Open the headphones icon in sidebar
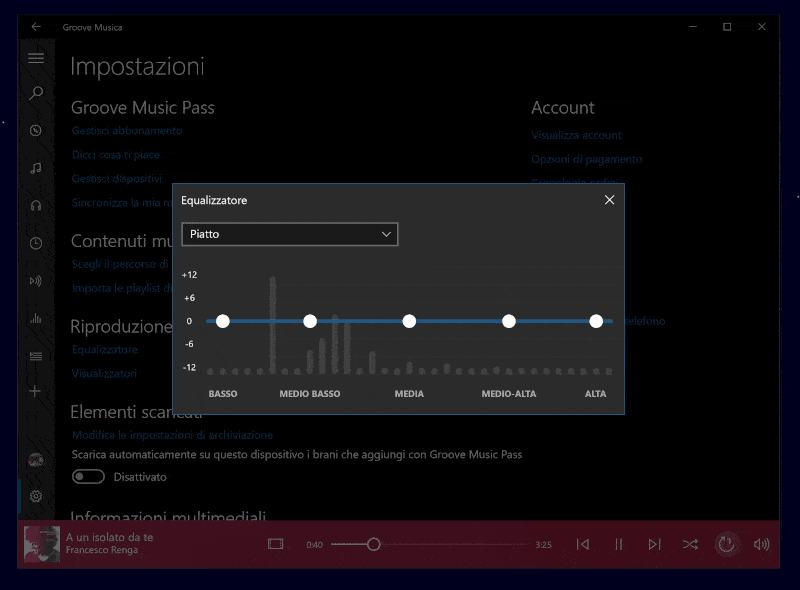Viewport: 800px width, 590px height. pos(36,206)
